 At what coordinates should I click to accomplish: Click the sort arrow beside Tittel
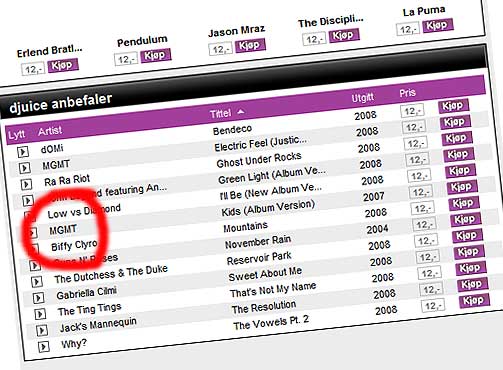(241, 112)
